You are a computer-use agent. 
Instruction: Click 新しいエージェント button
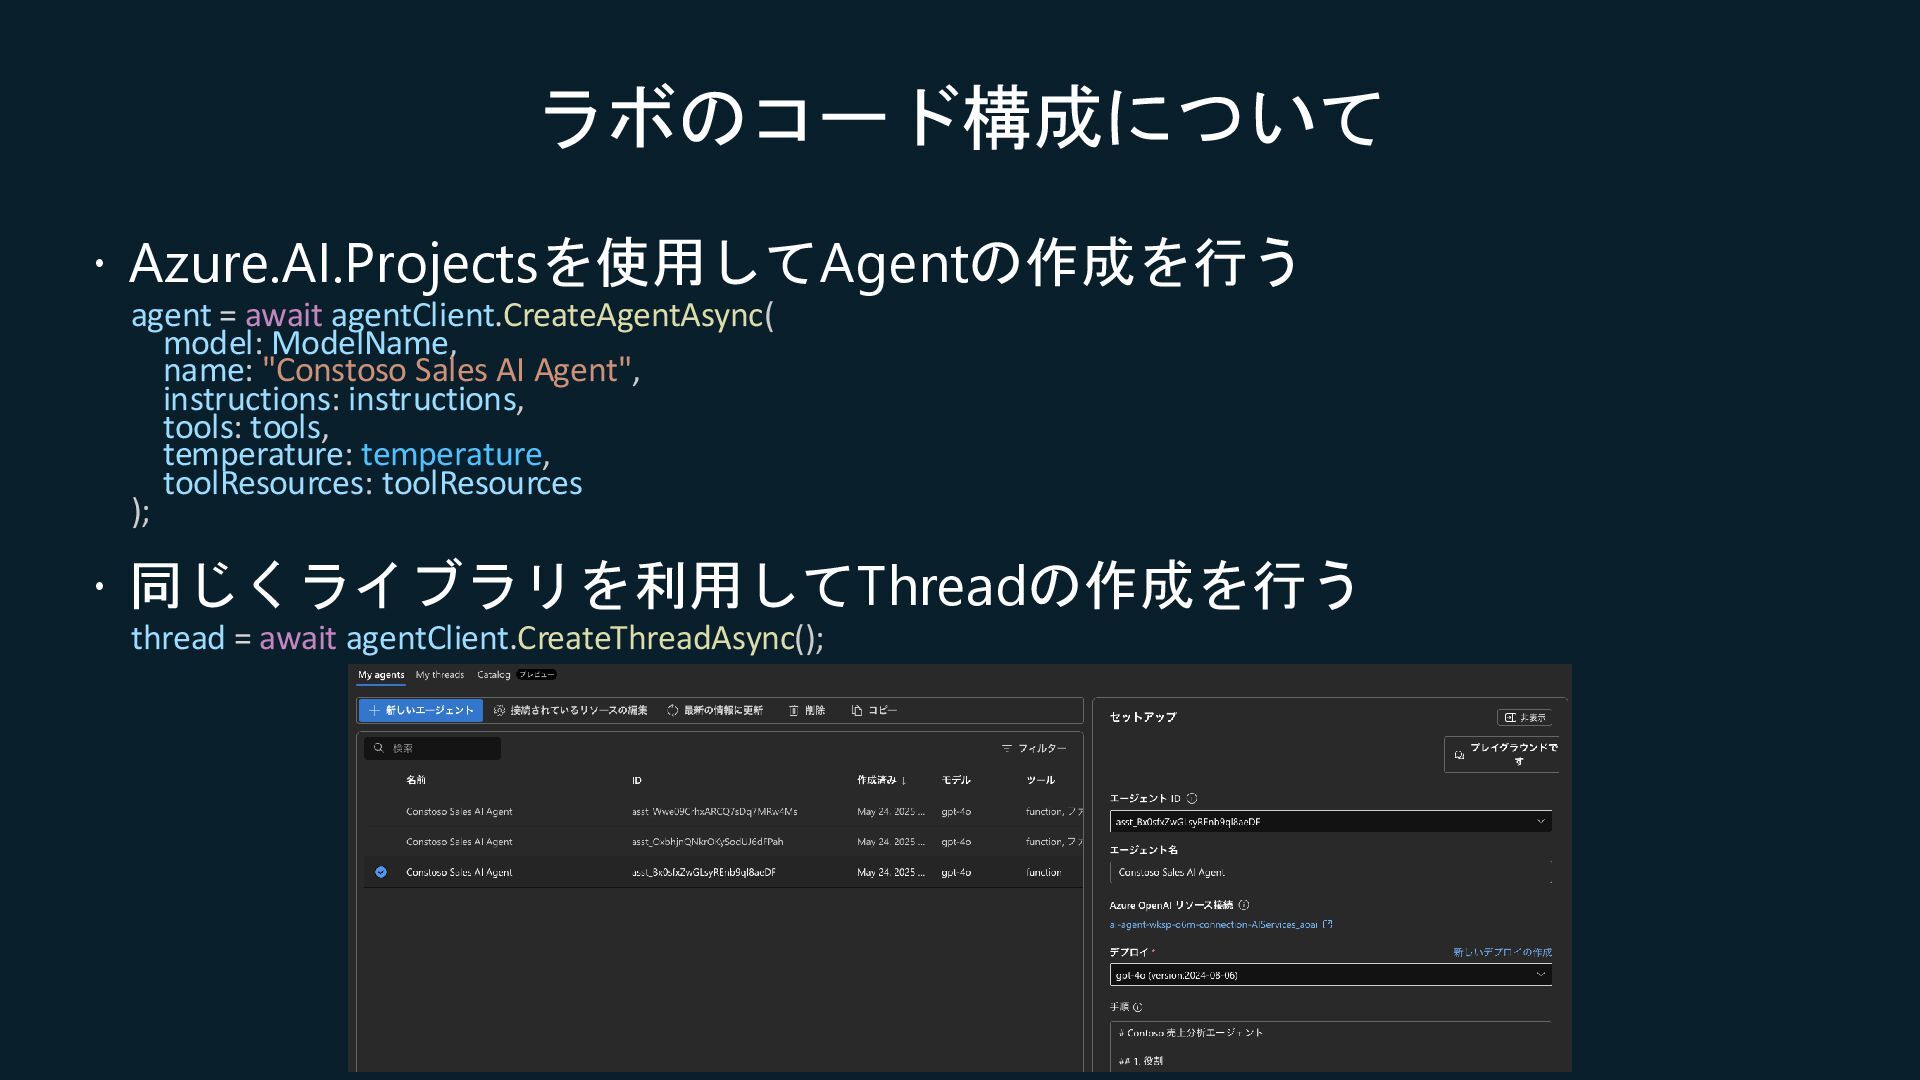click(x=421, y=711)
